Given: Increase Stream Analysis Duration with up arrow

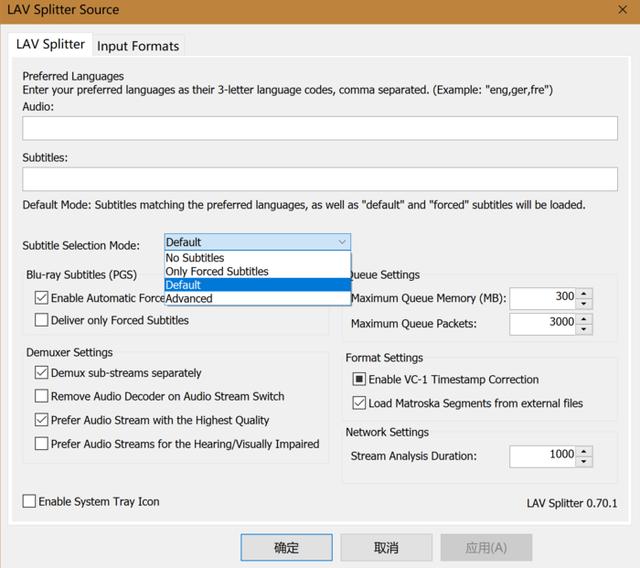Looking at the screenshot, I should pos(584,451).
